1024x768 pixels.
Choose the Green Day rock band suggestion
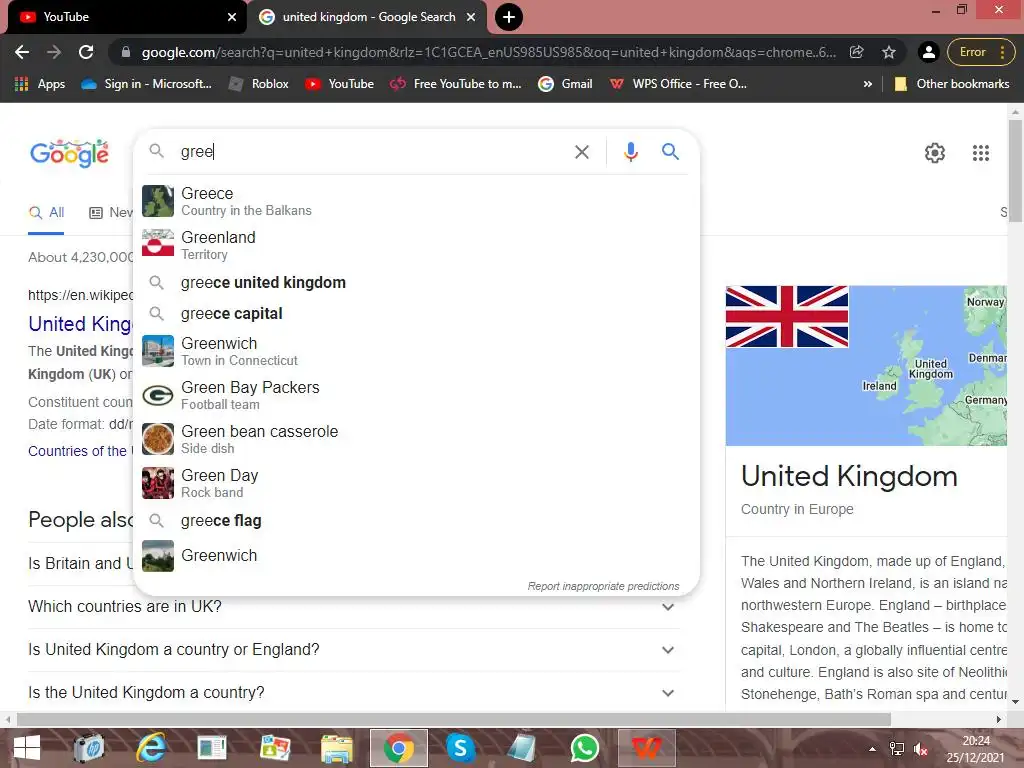point(416,483)
